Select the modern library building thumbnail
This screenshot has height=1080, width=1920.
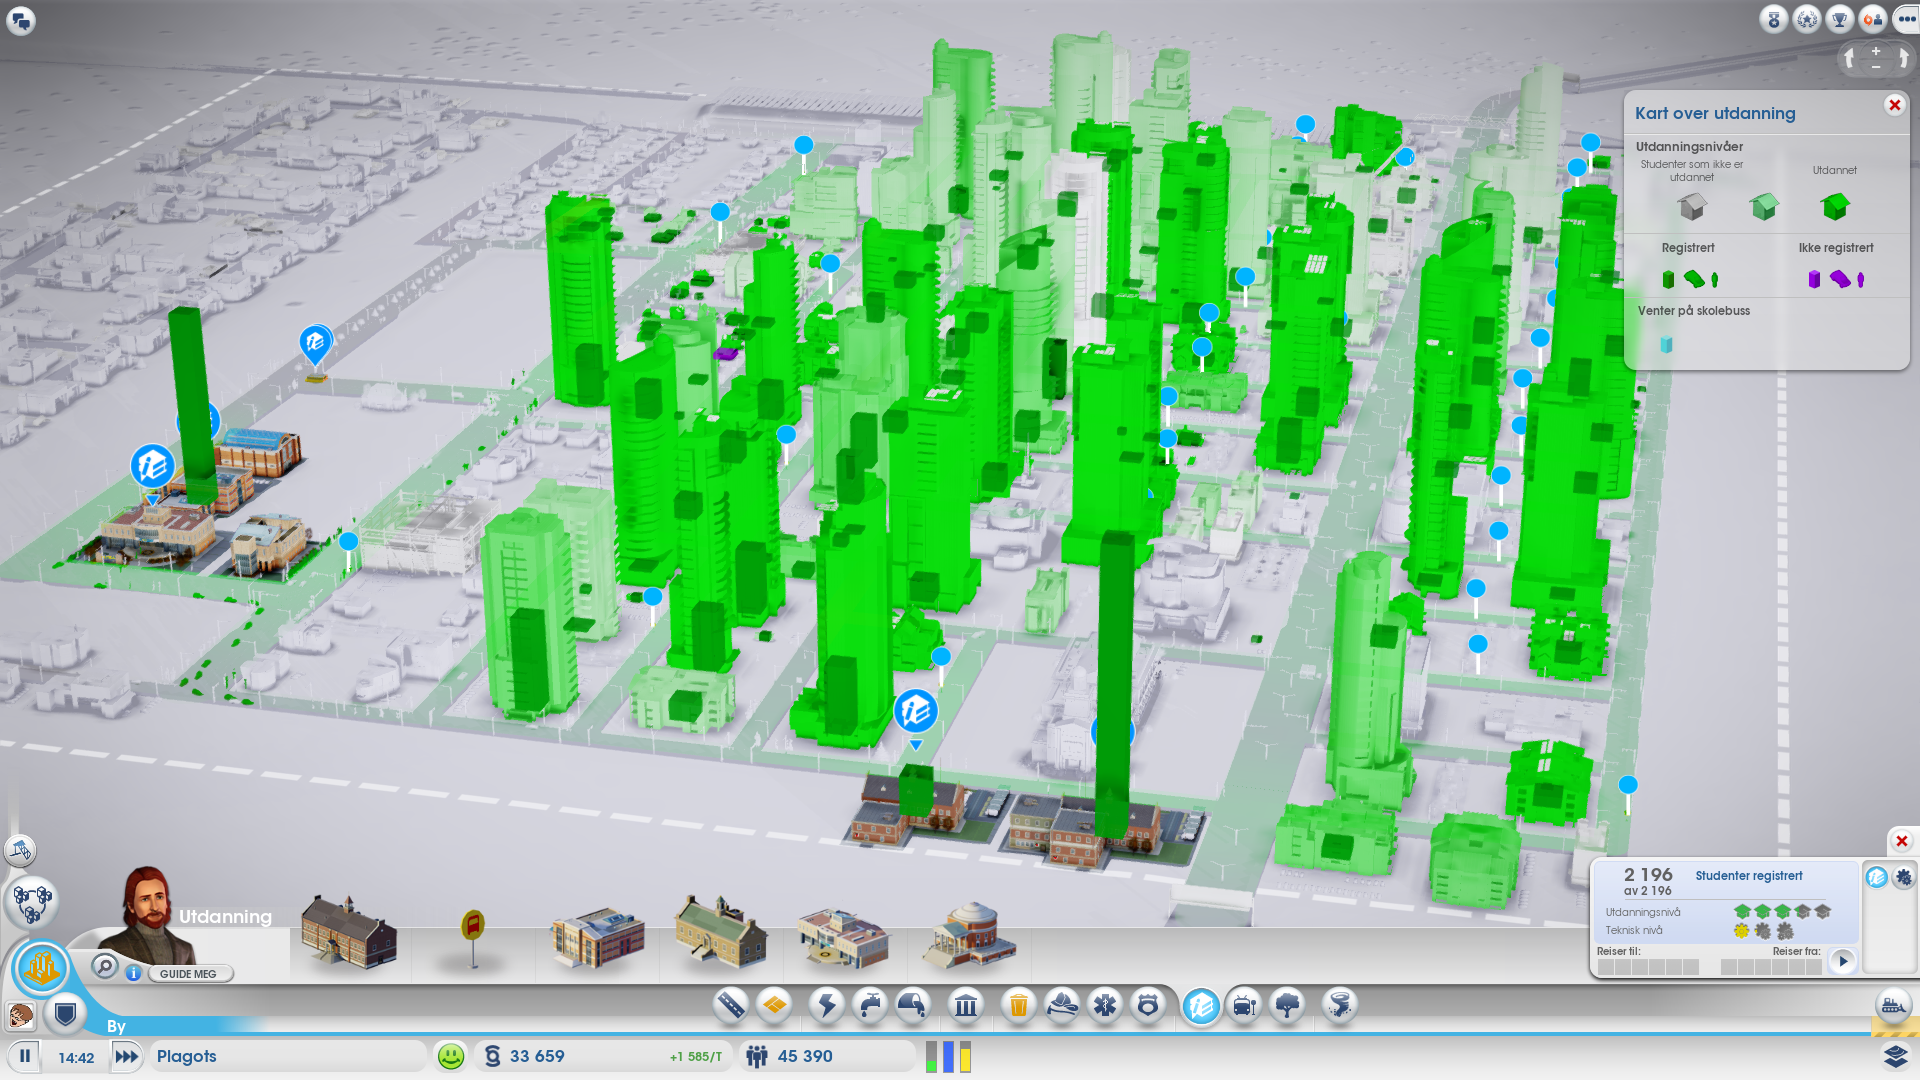click(597, 937)
